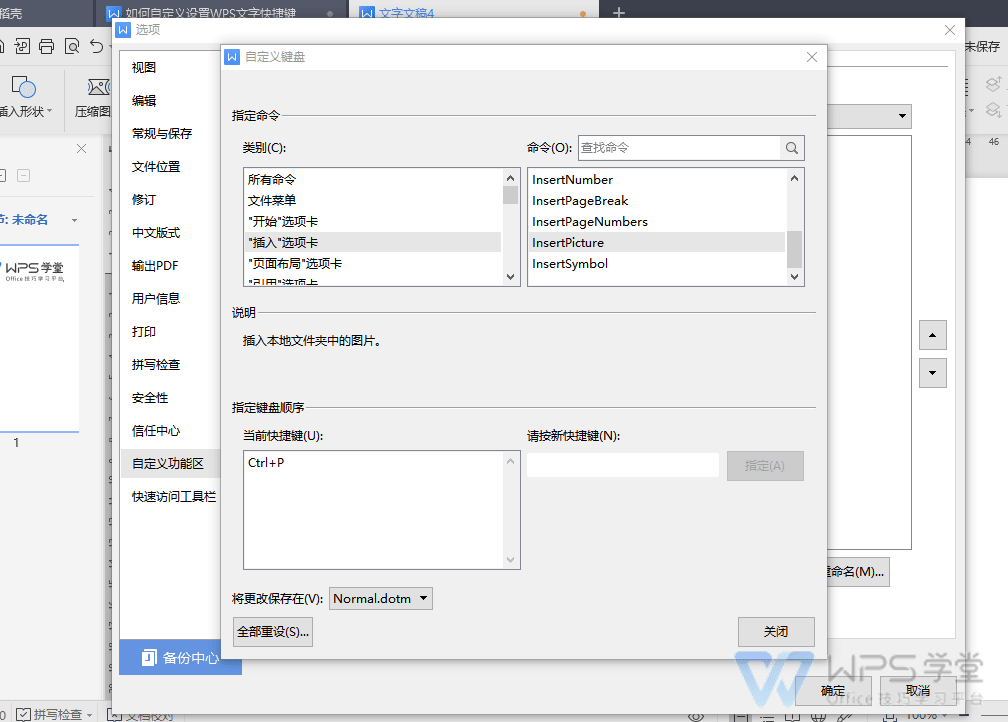Select Output PDF in Options sidebar
The height and width of the screenshot is (722, 1008).
click(x=155, y=266)
